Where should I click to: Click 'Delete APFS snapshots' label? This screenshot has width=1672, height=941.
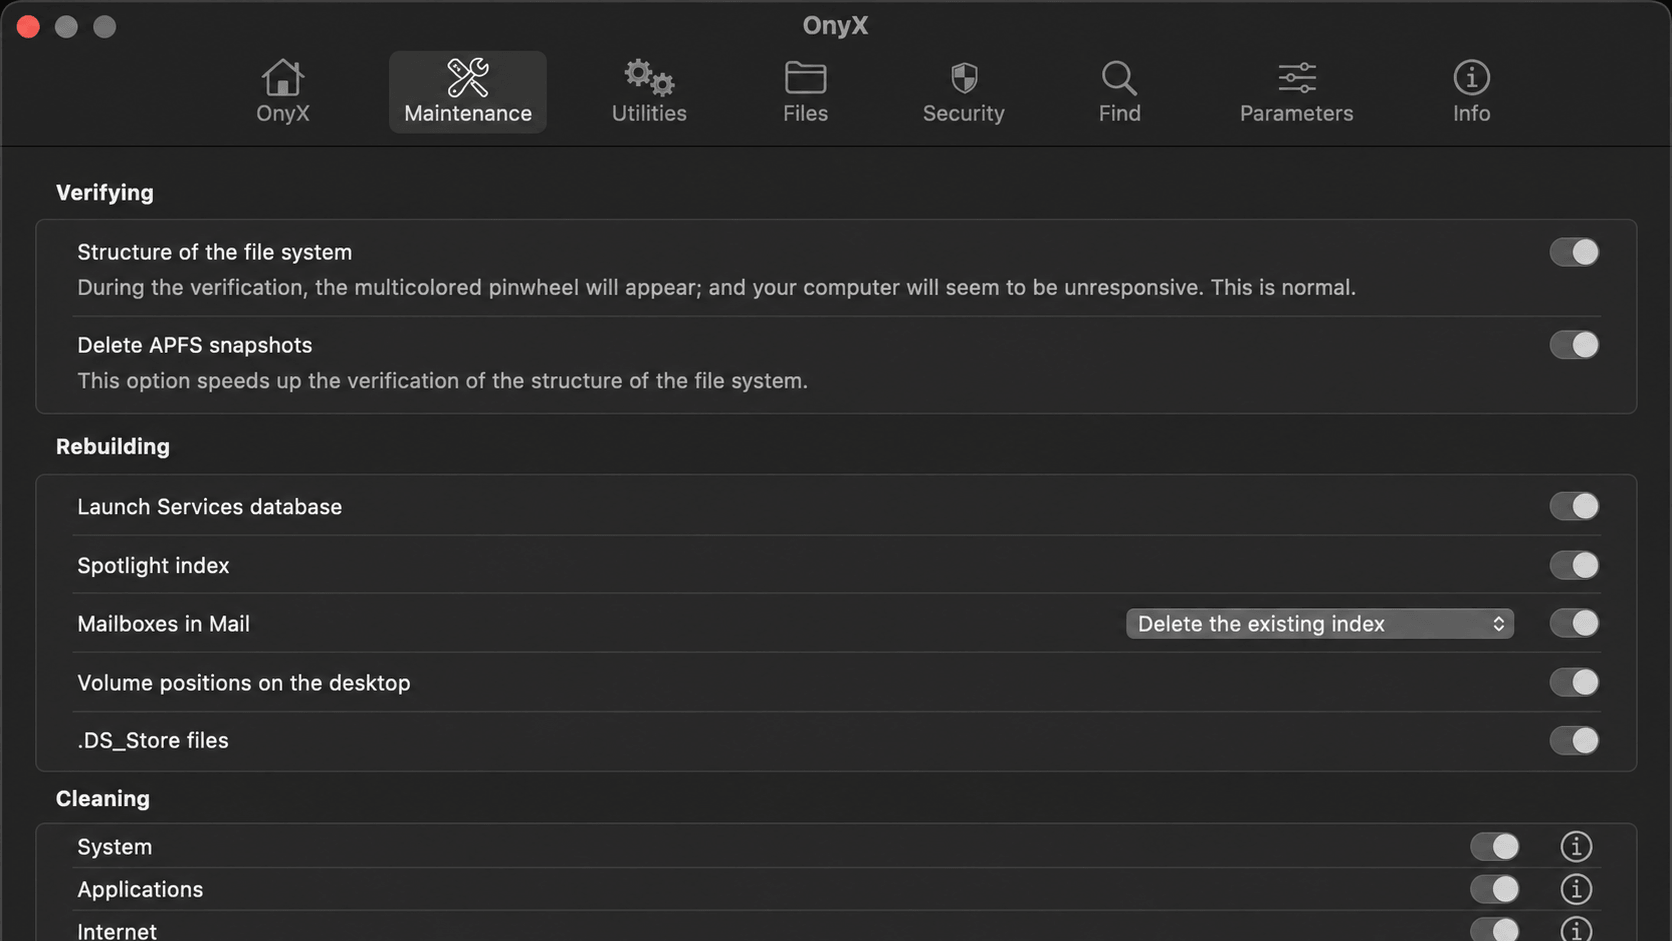pyautogui.click(x=195, y=345)
